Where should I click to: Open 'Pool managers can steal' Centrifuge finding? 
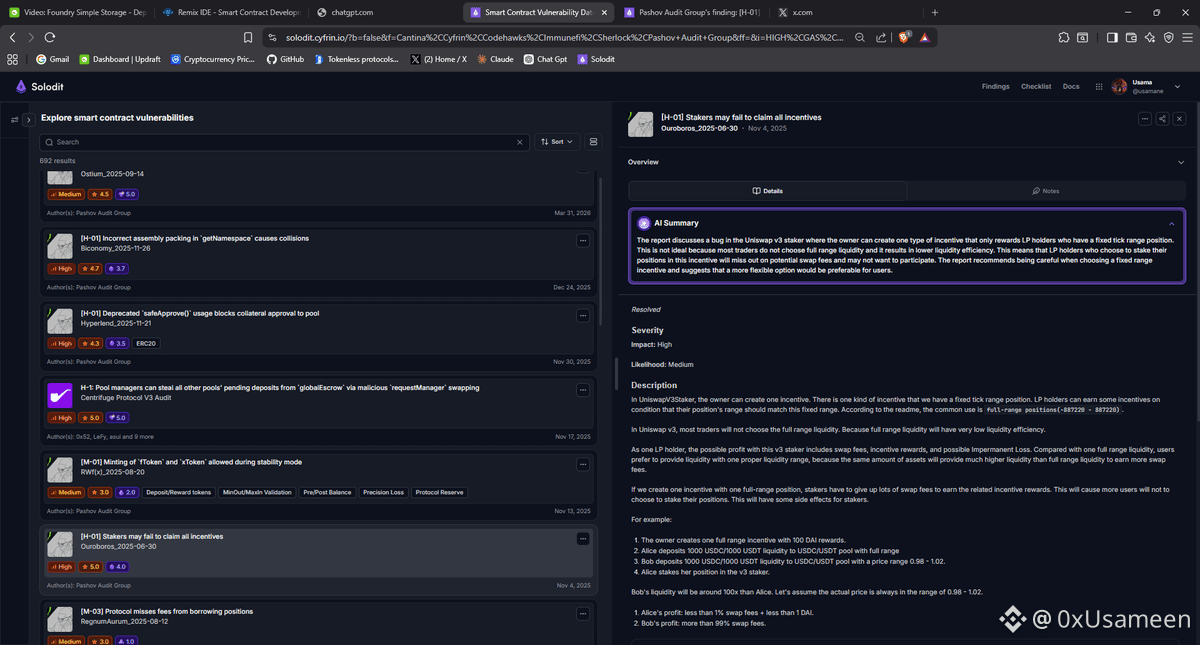(280, 387)
